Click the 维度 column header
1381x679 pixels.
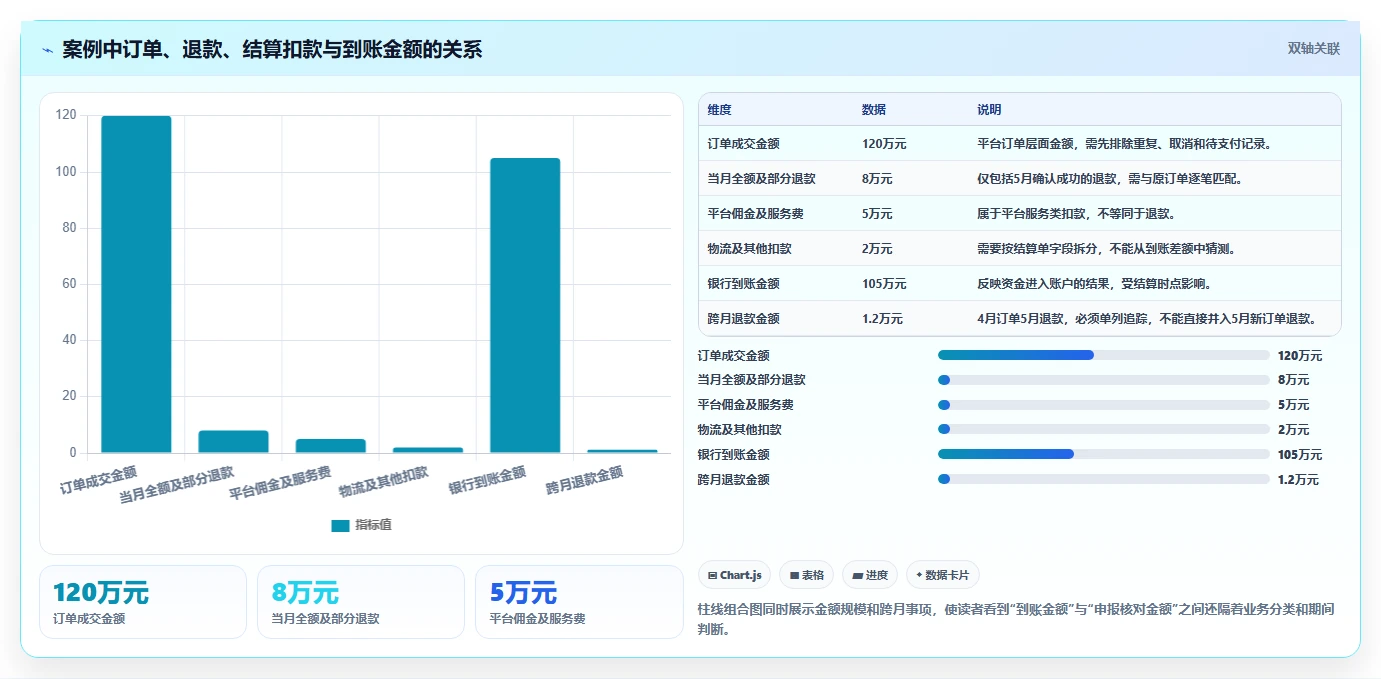[x=720, y=110]
